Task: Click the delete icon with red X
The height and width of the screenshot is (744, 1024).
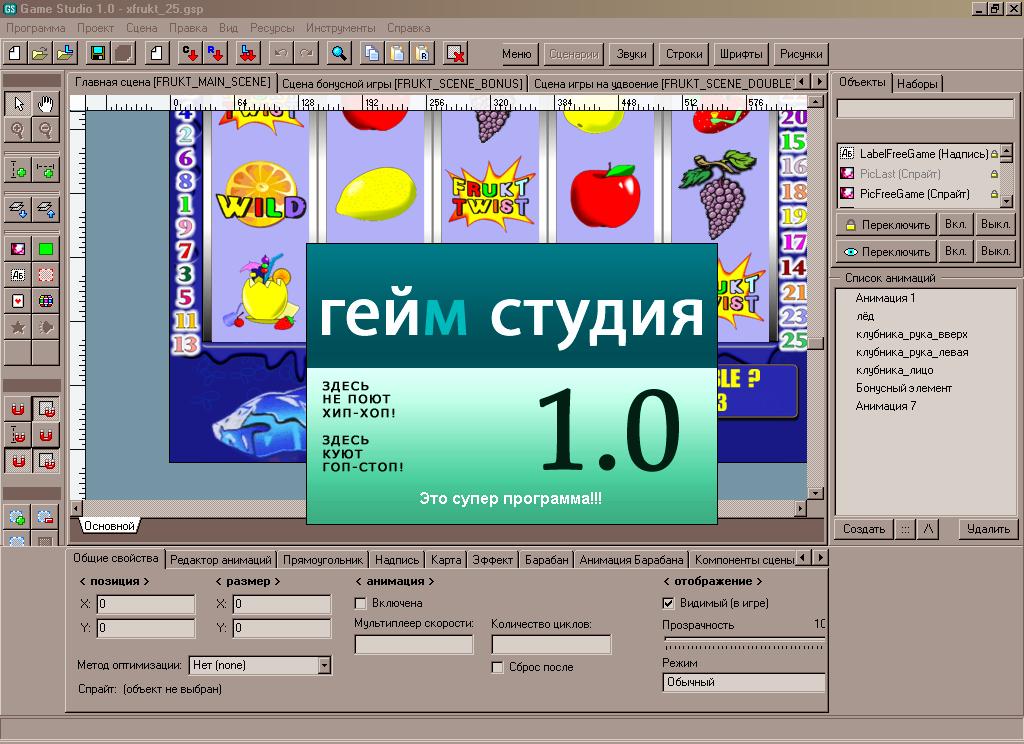Action: 455,54
